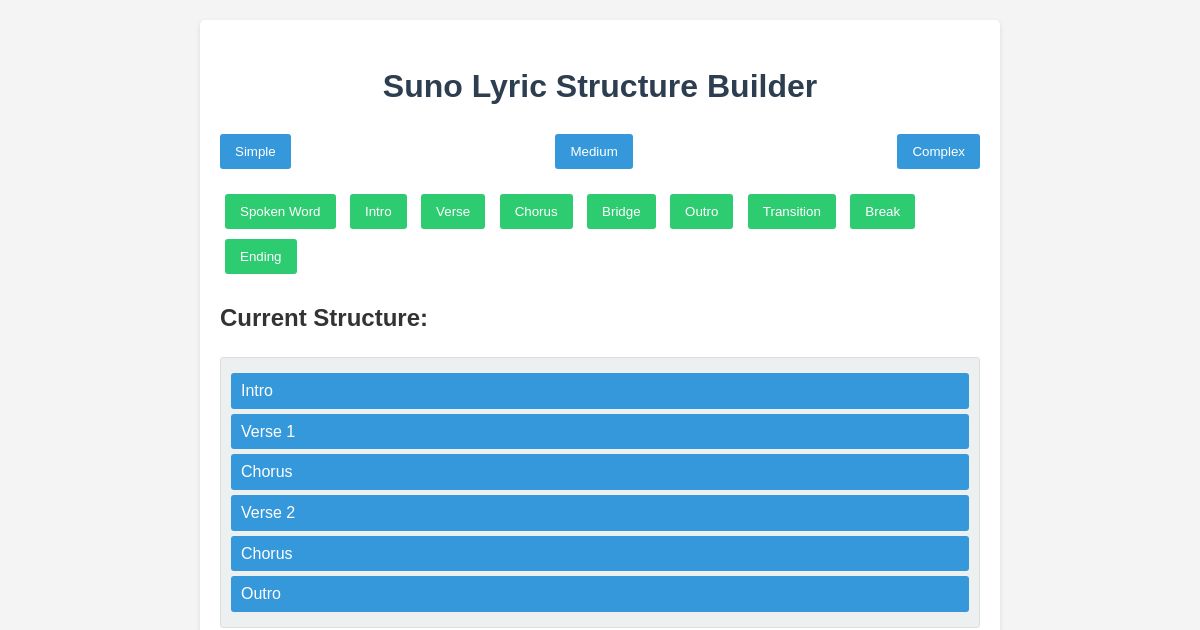Add an Outro section
Screen dimensions: 1200x630
[x=701, y=211]
